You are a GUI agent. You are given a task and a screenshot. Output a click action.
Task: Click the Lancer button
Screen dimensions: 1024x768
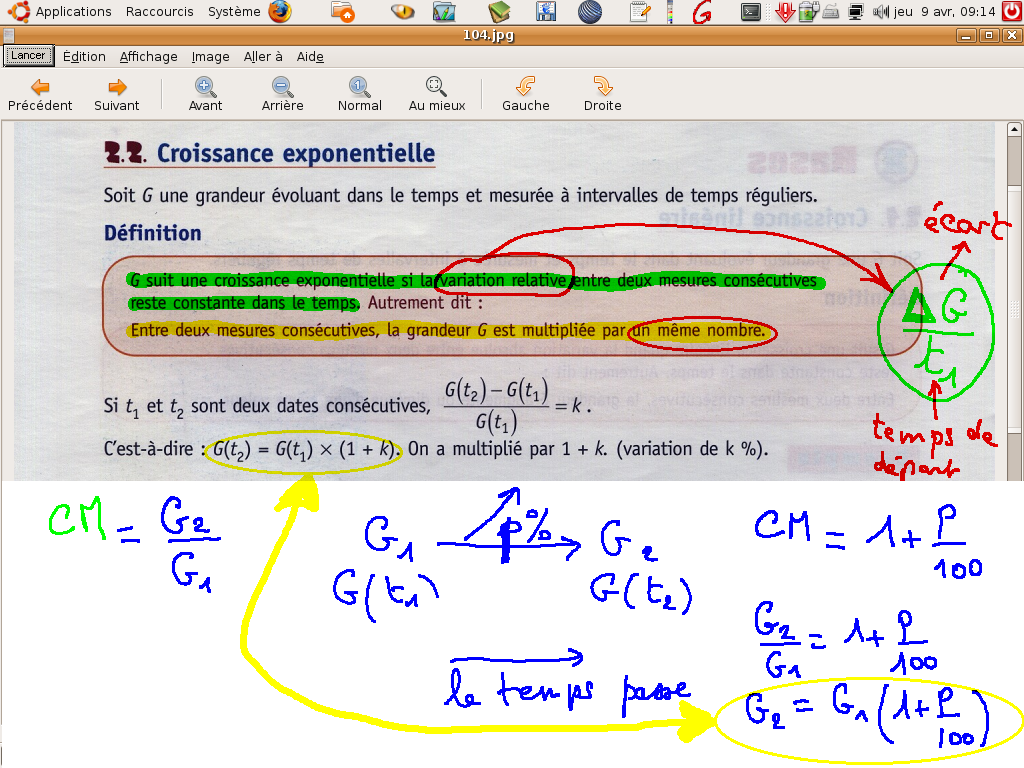coord(28,56)
